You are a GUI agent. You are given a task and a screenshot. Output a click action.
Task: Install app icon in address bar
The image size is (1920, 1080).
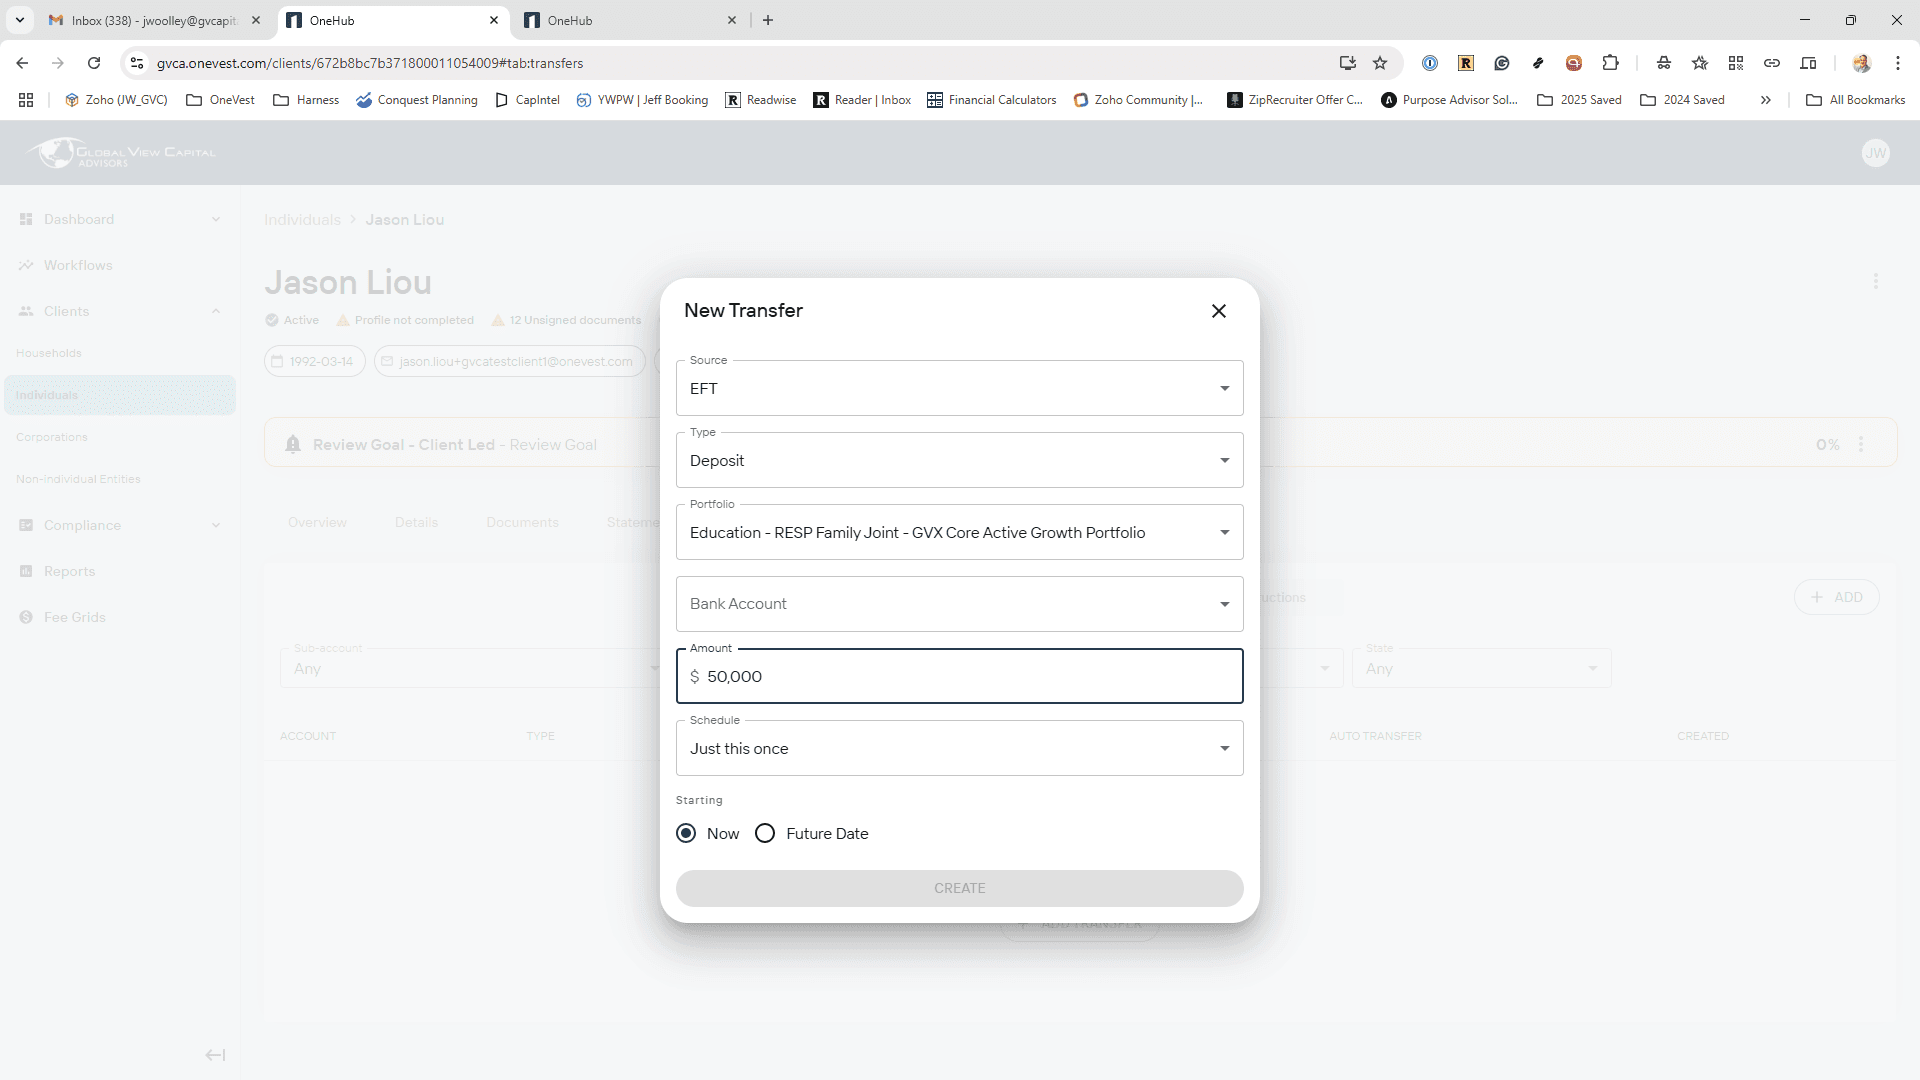point(1347,63)
